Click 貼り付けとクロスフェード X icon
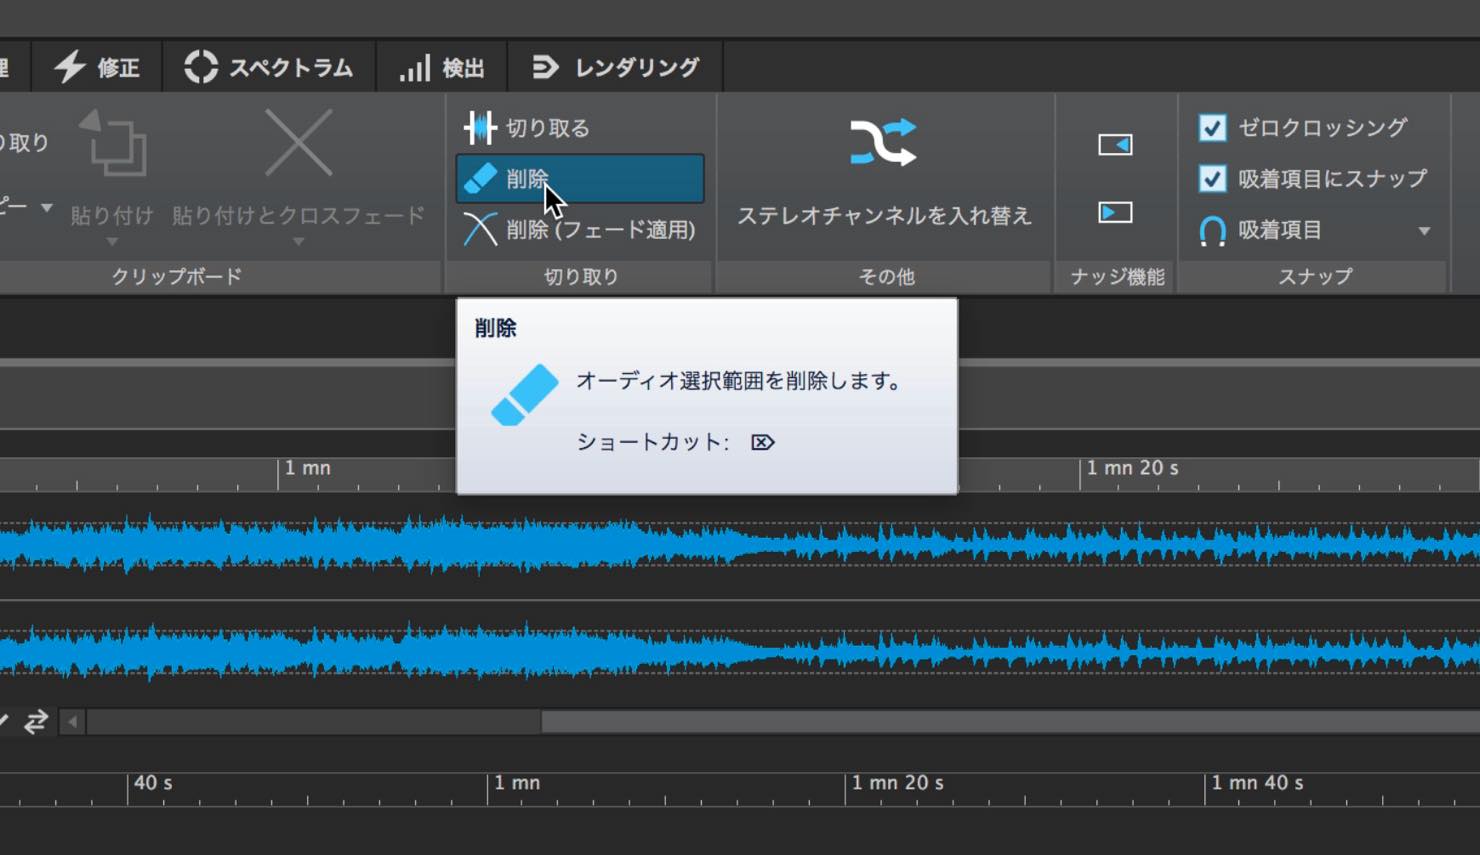The image size is (1480, 855). click(298, 143)
